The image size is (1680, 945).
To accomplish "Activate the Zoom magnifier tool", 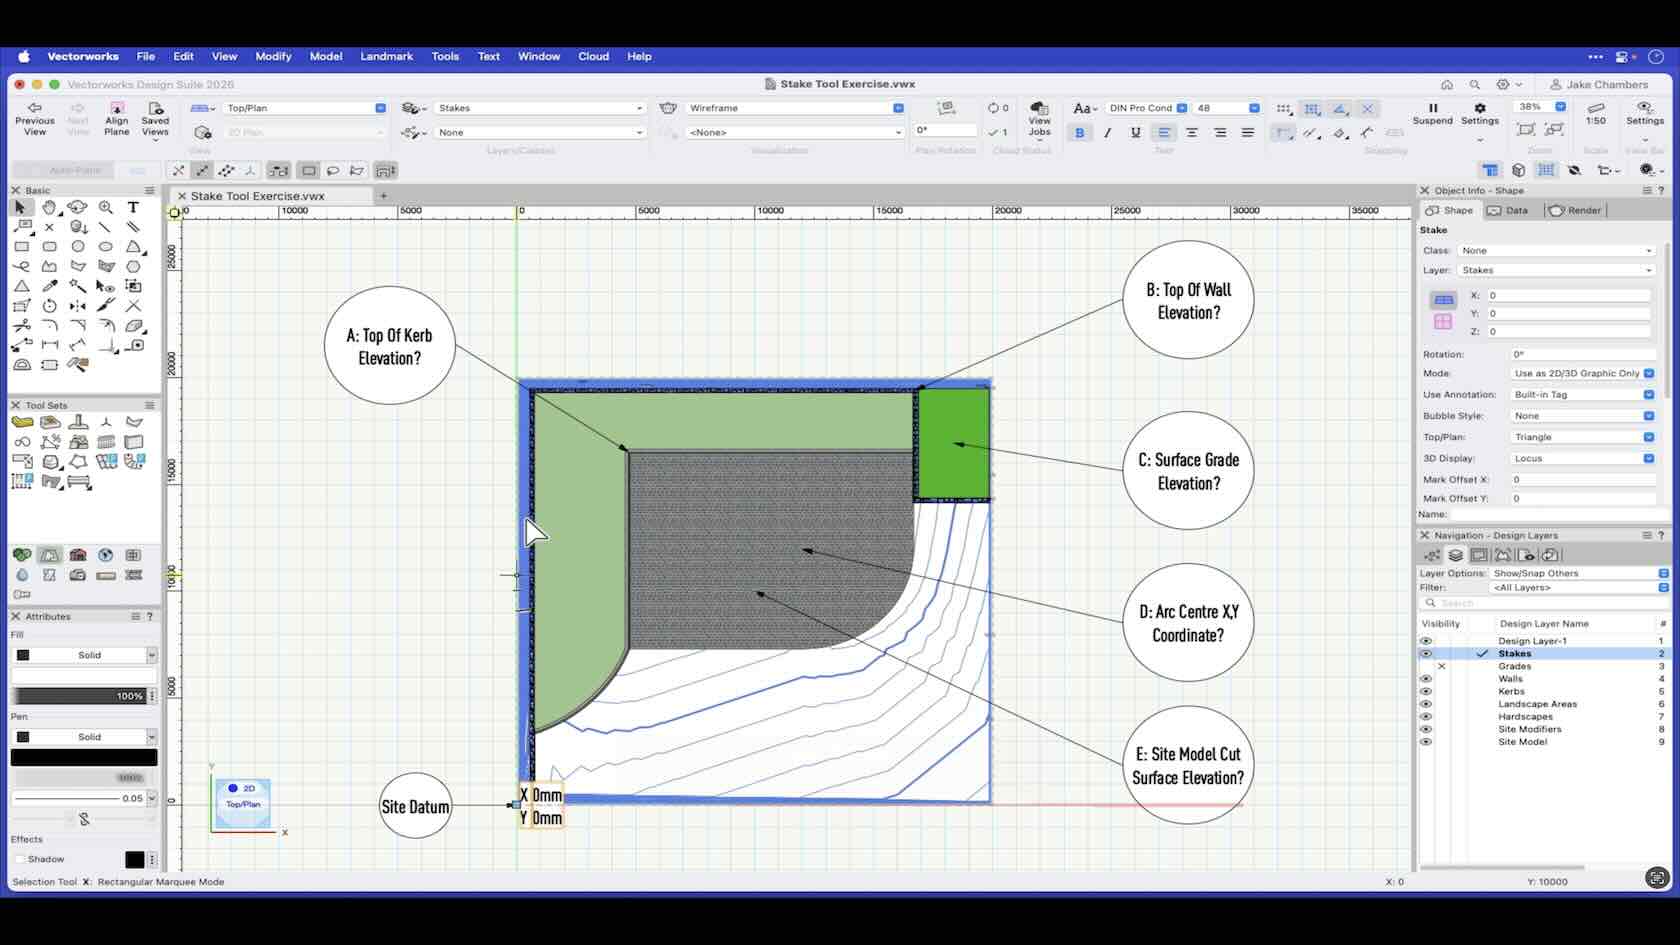I will (x=105, y=207).
